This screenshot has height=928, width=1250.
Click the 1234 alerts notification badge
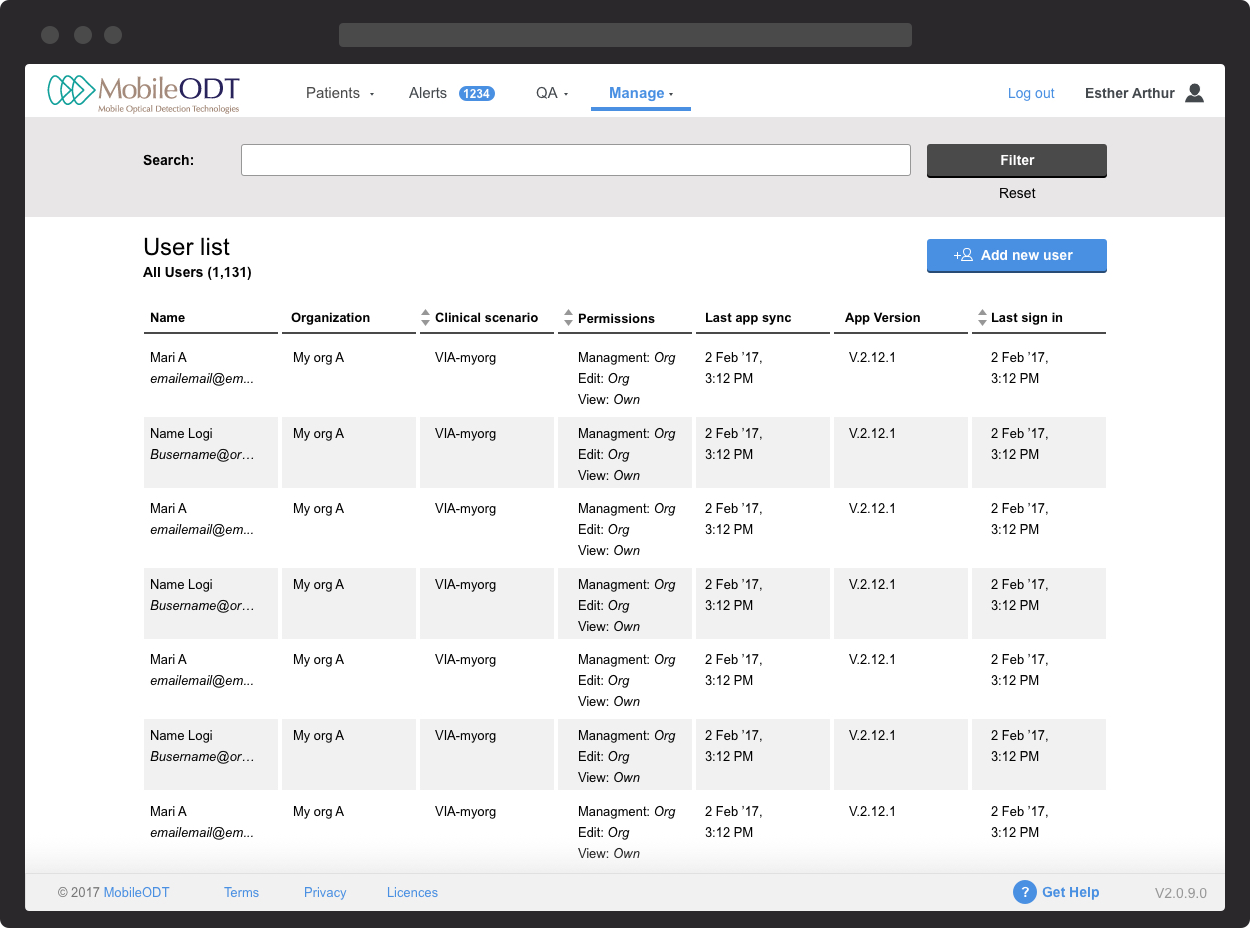[476, 92]
